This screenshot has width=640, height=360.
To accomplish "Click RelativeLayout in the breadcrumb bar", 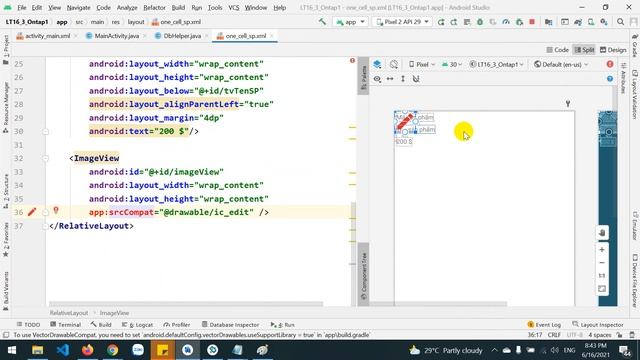I will point(69,313).
